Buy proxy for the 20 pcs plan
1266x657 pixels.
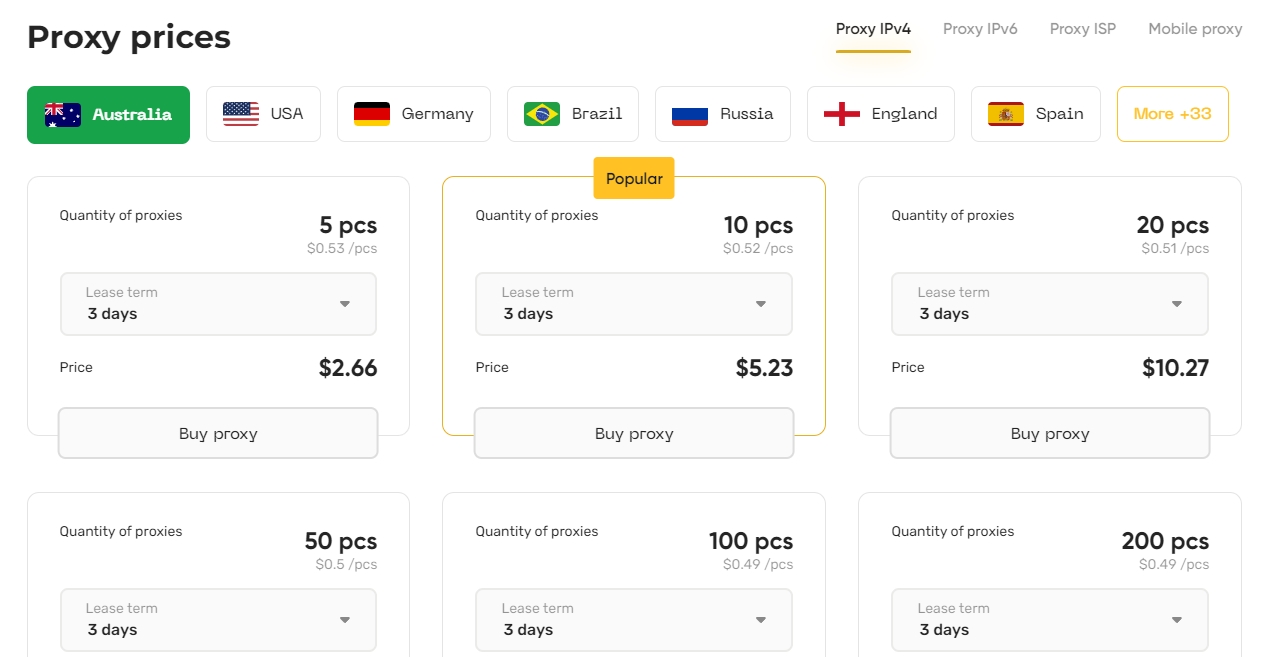1050,433
